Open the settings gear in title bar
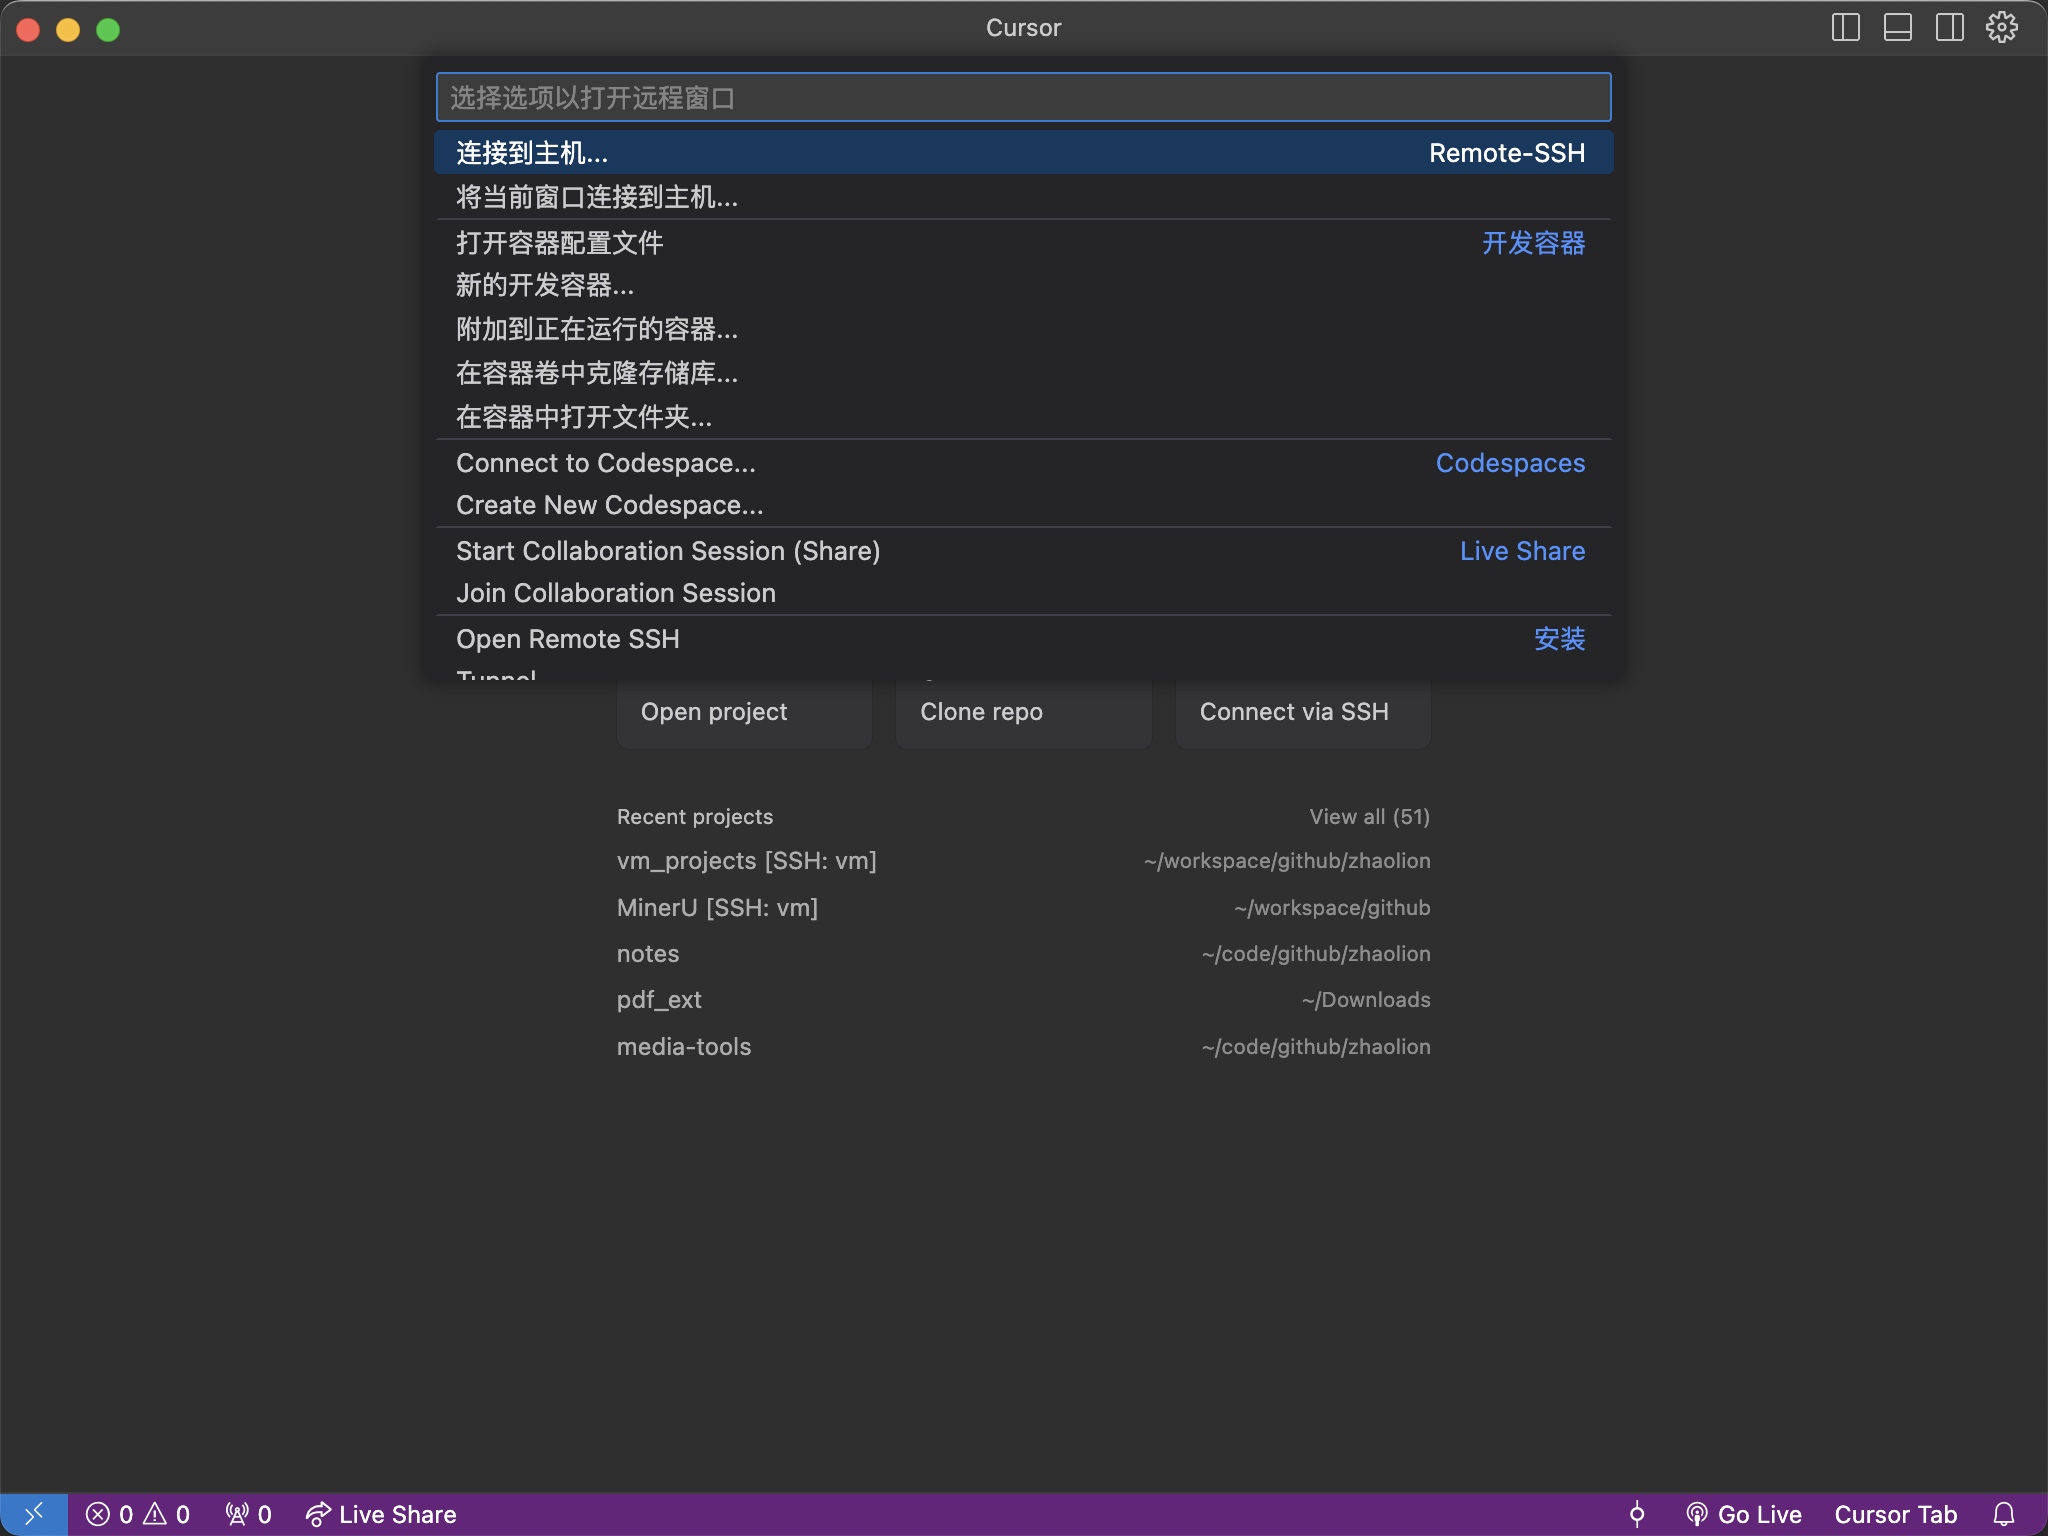Image resolution: width=2048 pixels, height=1536 pixels. [2001, 28]
